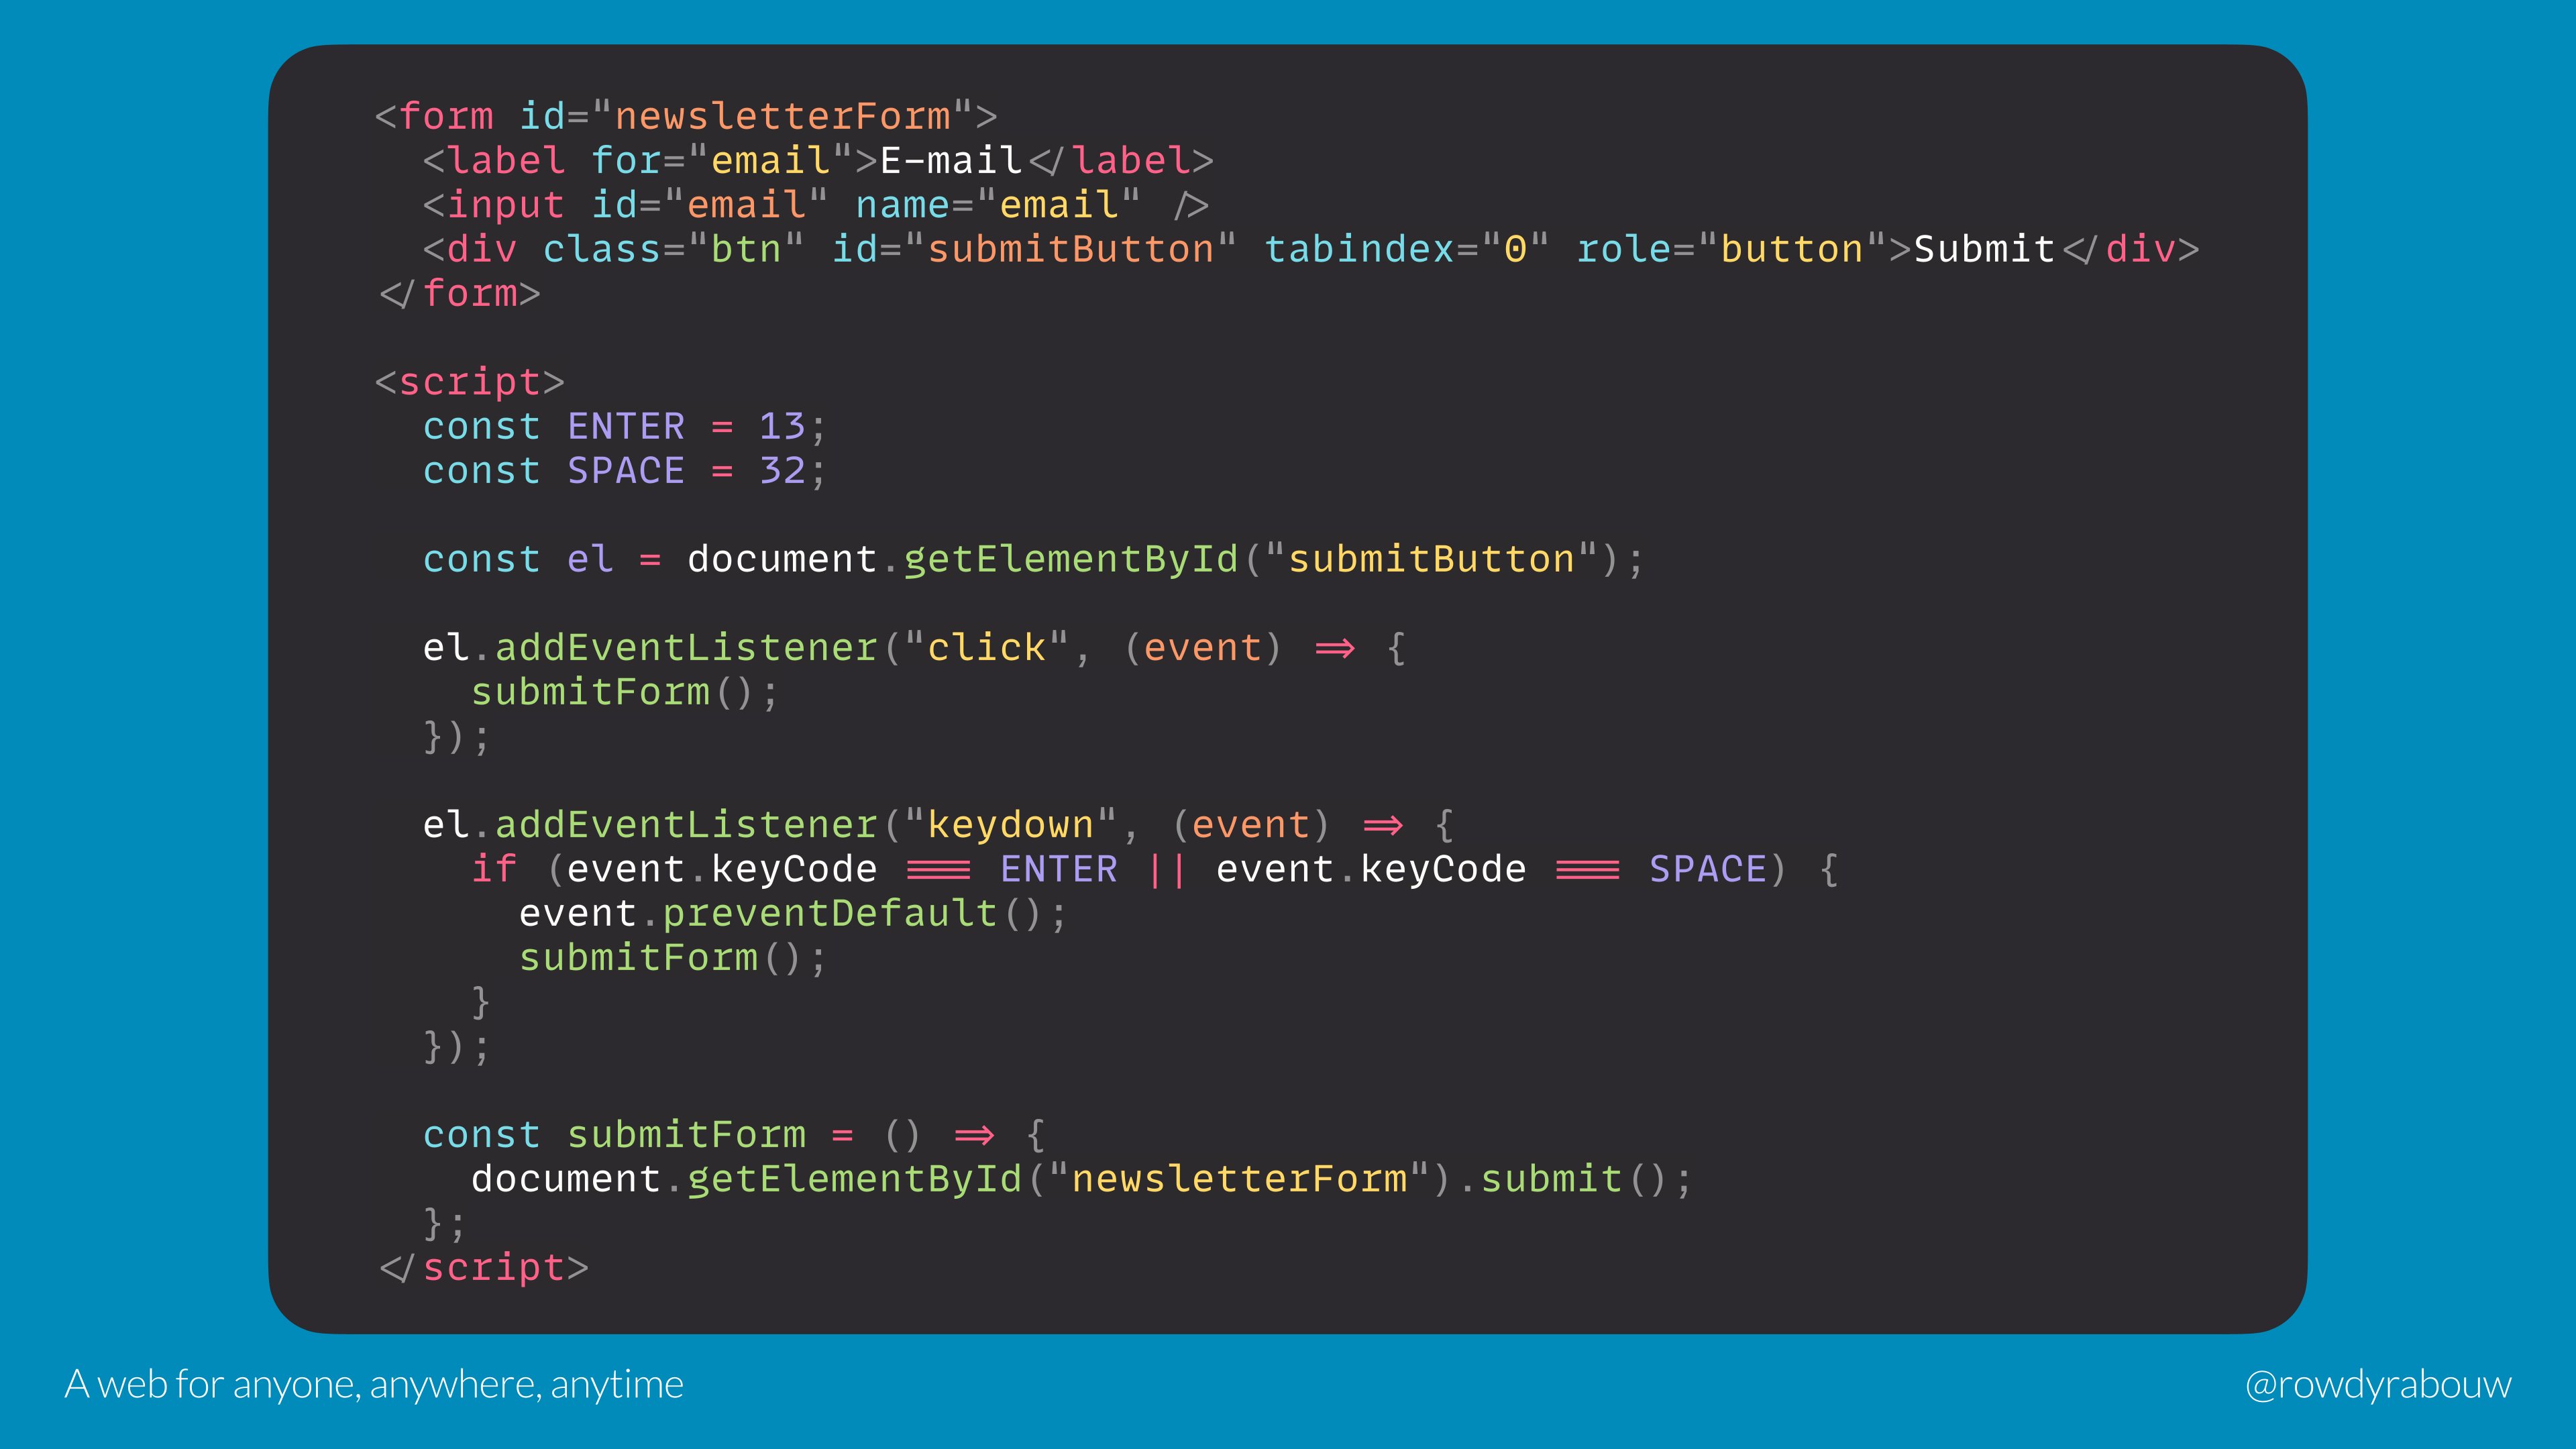
Task: Click the closing form tag
Action: coord(460,293)
